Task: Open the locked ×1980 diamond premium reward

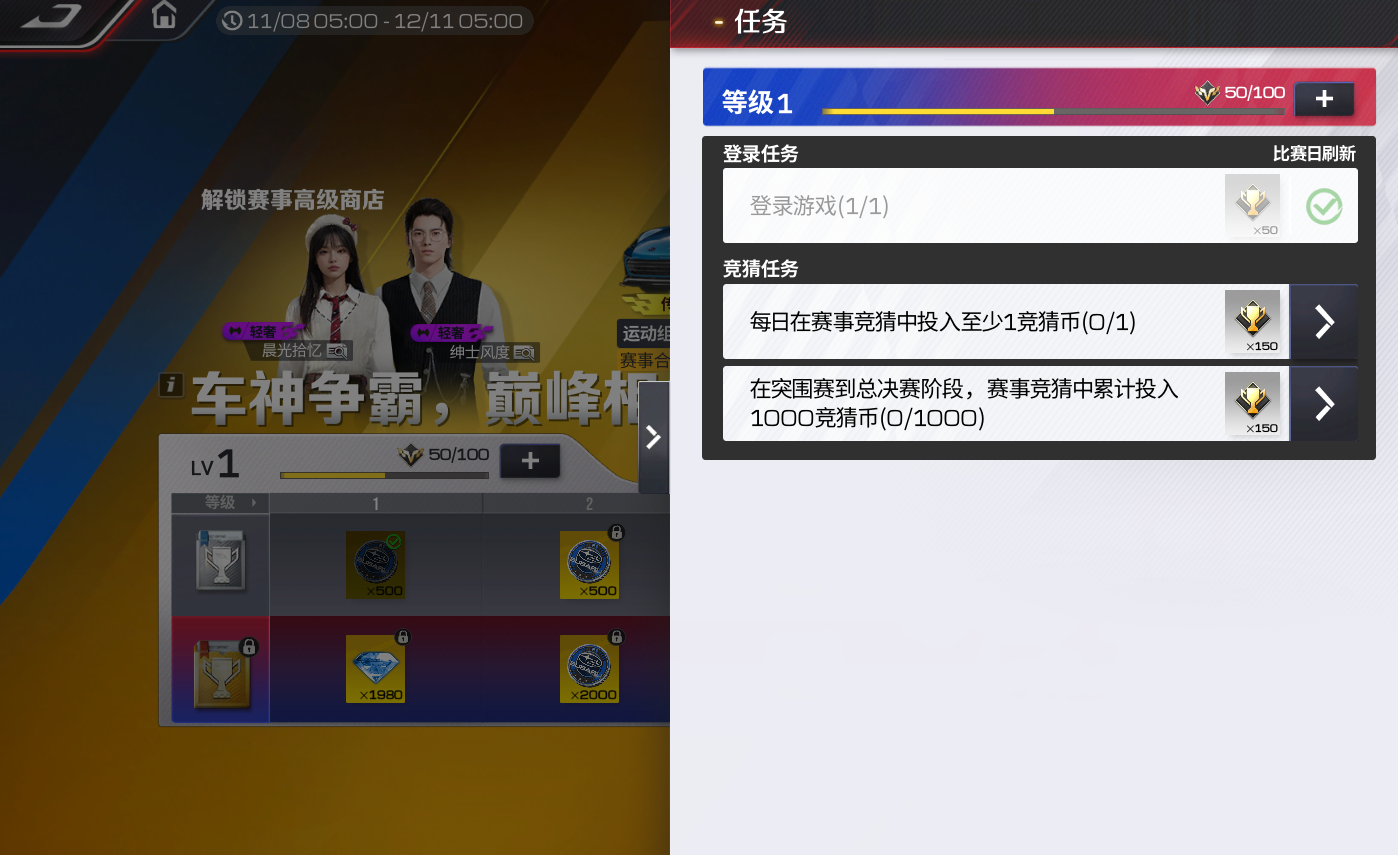Action: [375, 669]
